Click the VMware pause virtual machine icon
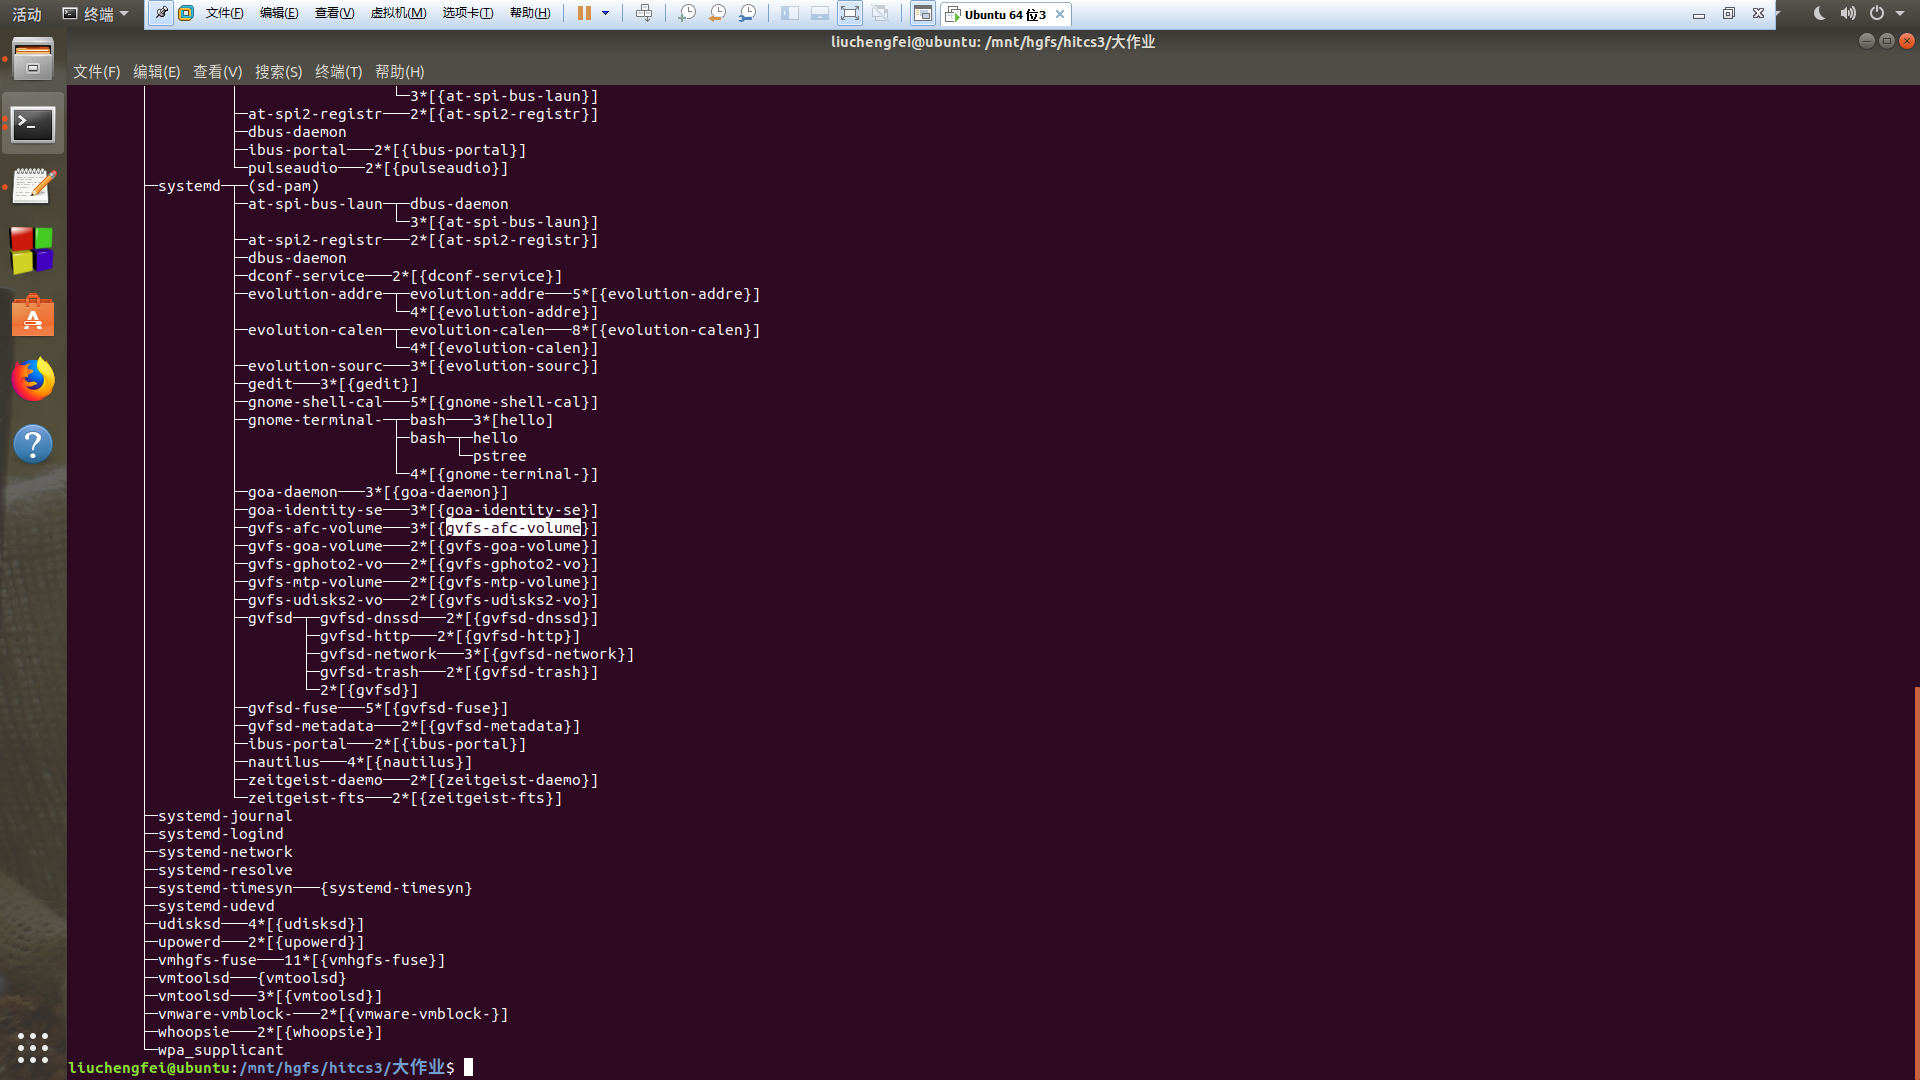Image resolution: width=1920 pixels, height=1080 pixels. [x=584, y=13]
